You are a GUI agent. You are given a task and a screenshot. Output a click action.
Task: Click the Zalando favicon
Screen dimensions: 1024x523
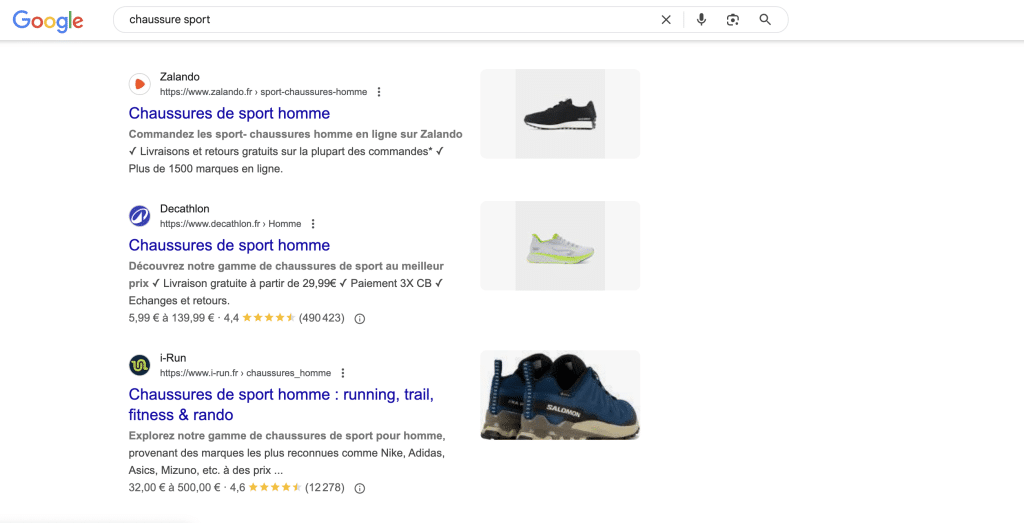click(139, 84)
